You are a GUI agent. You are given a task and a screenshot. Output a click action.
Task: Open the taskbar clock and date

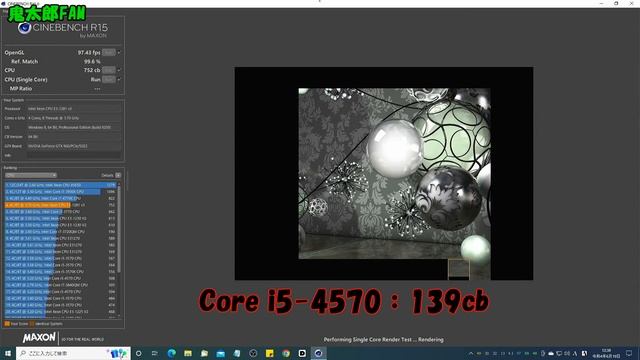tap(606, 353)
